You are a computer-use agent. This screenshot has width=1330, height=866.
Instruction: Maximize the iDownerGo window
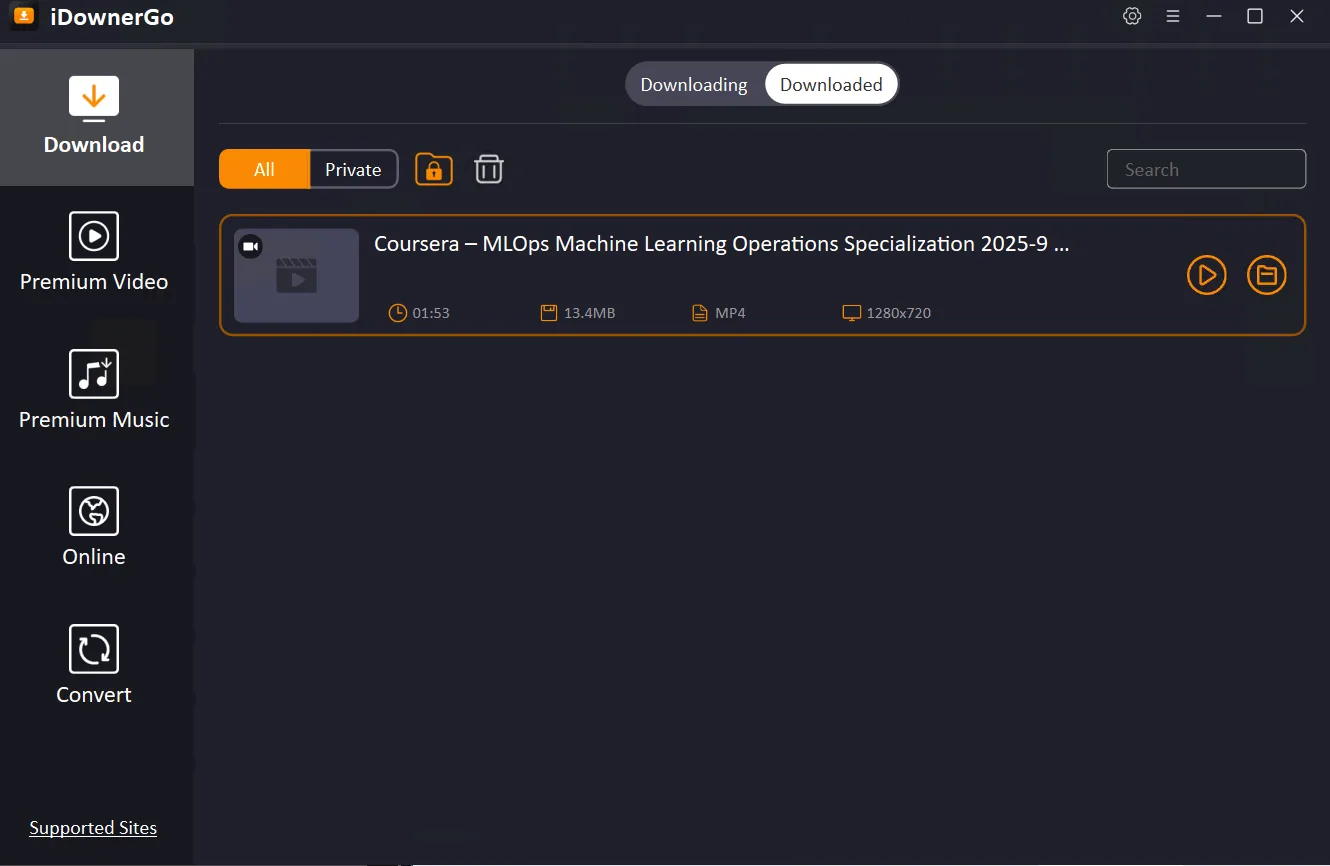pos(1255,16)
